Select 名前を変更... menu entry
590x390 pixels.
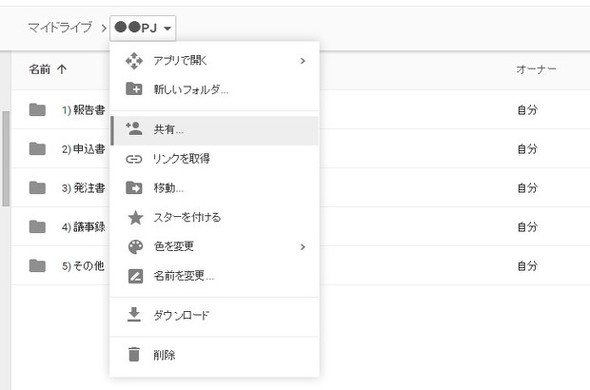tap(214, 276)
